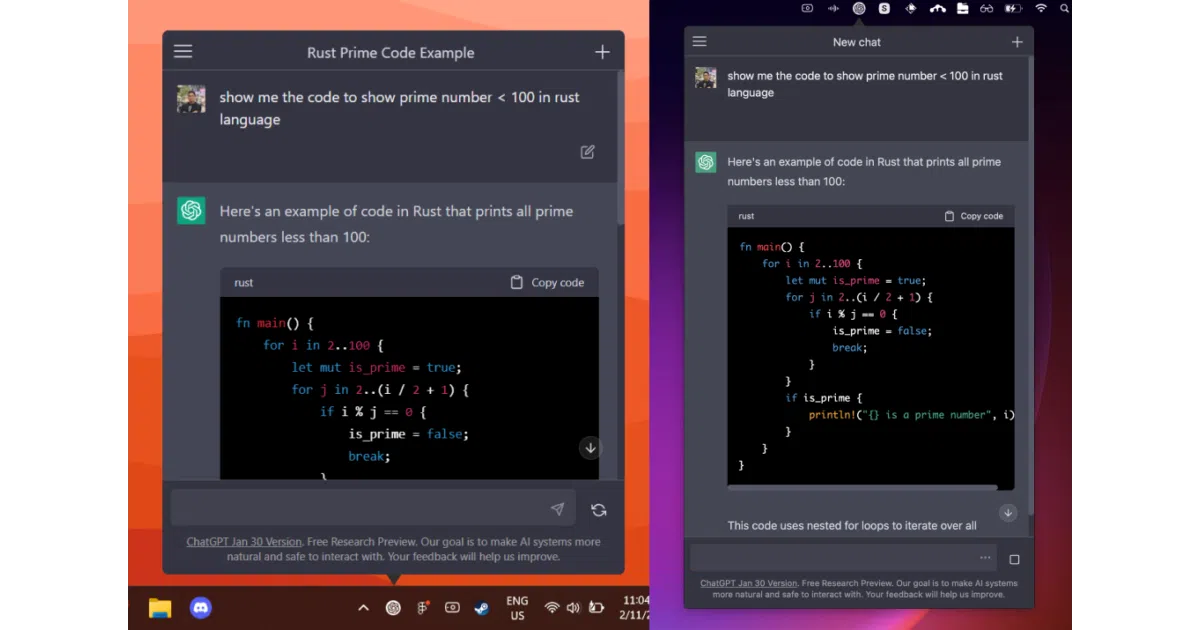Click horizontal scrollbar under right code block
The image size is (1200, 630).
[862, 487]
